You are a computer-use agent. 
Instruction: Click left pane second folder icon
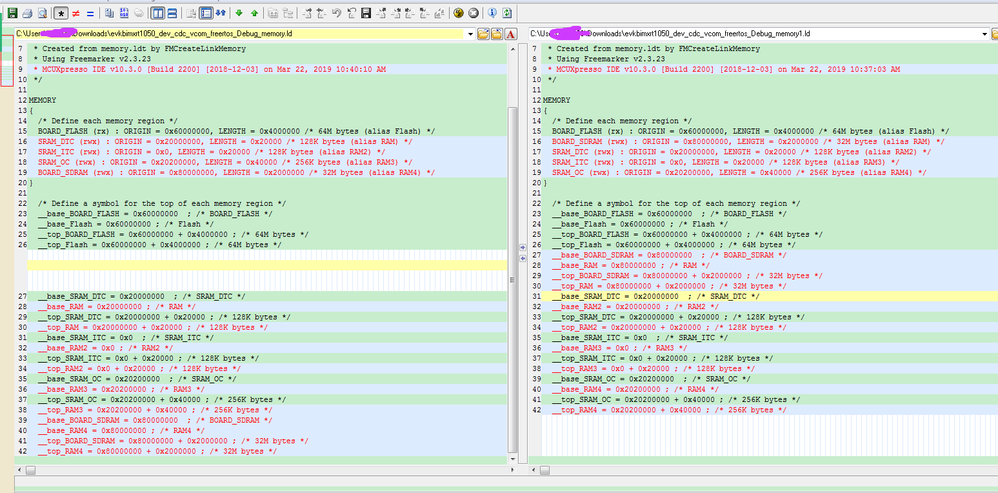496,34
